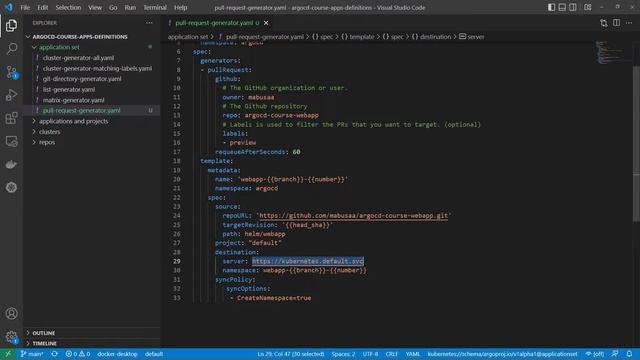Screen dimensions: 640x360
Task: Open the Manage settings gear
Action: 11,337
